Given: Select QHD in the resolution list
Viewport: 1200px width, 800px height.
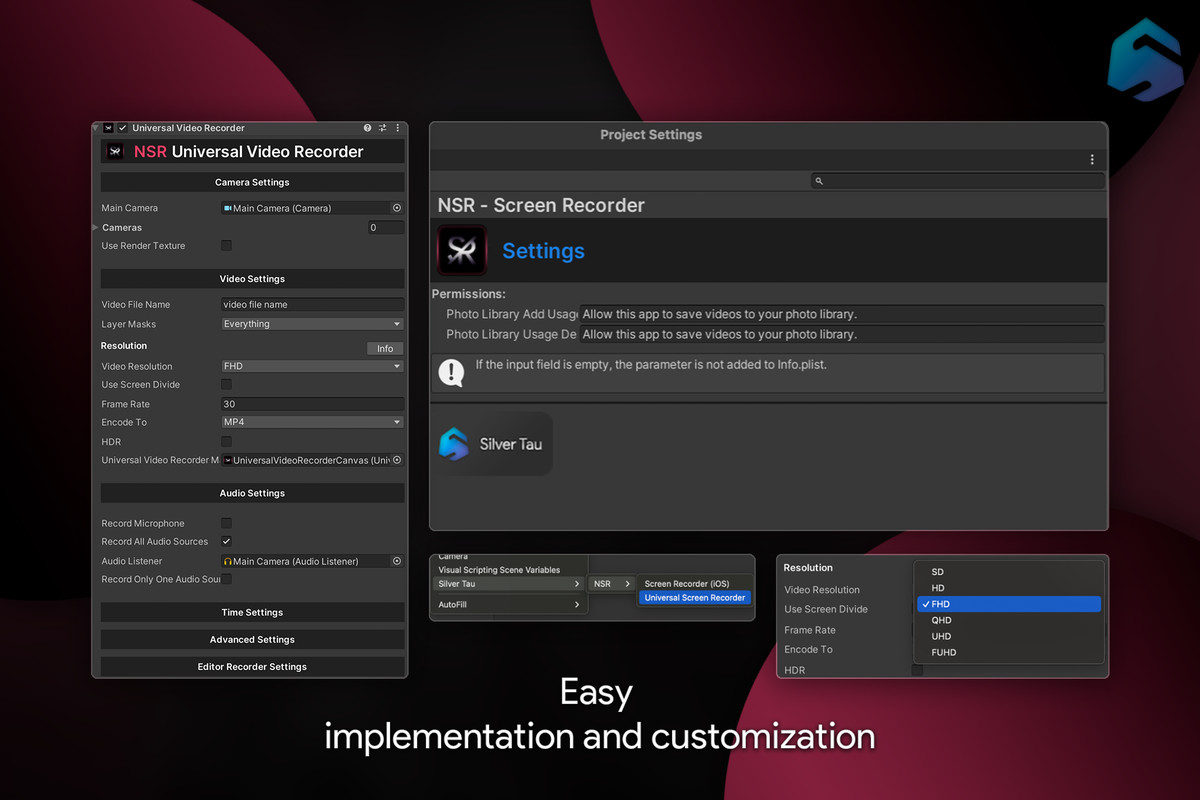Looking at the screenshot, I should click(1009, 620).
